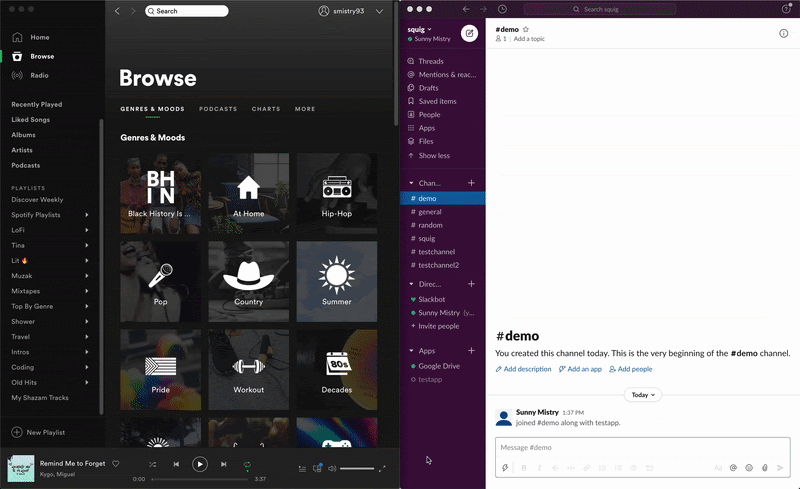Screen dimensions: 800x489
Task: Like the song Remind Me to Forget
Action: coord(116,463)
